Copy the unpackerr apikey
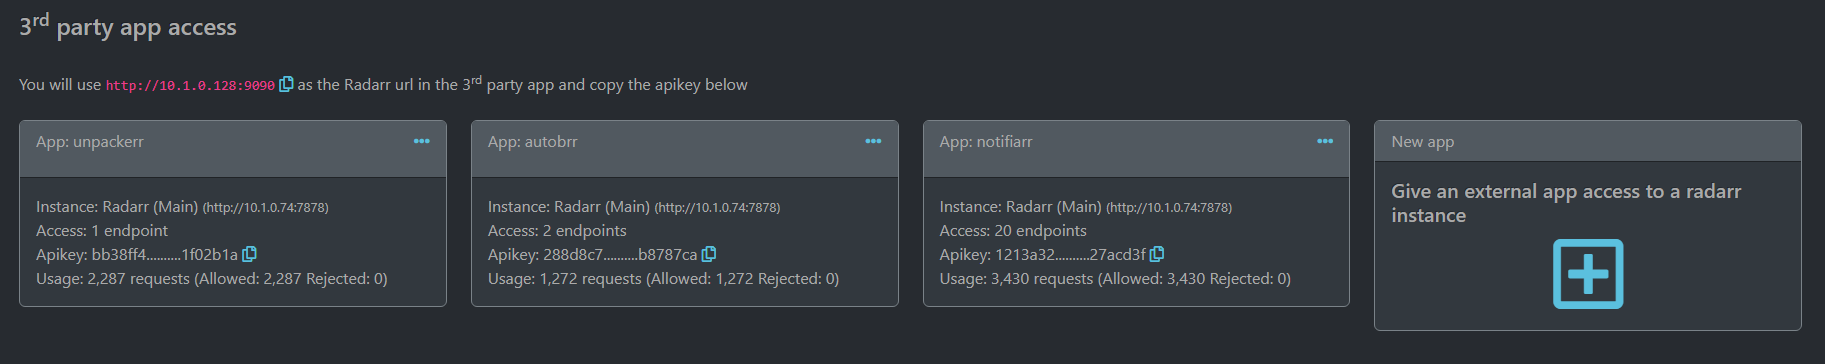 pos(249,254)
